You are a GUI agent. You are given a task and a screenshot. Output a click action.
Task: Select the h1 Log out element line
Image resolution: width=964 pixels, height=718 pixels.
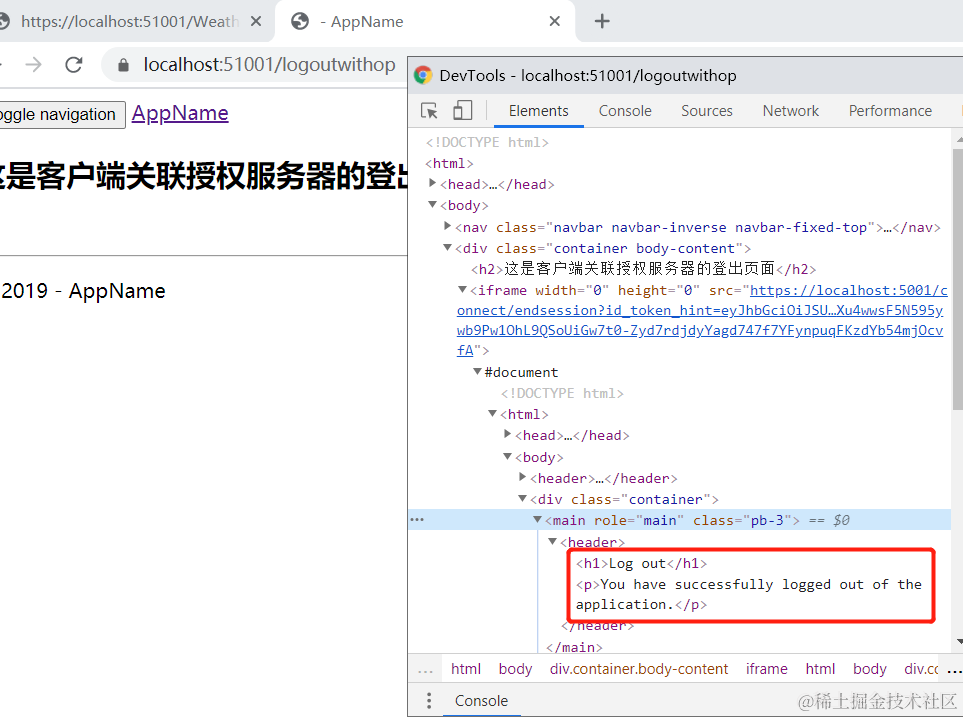pos(641,564)
